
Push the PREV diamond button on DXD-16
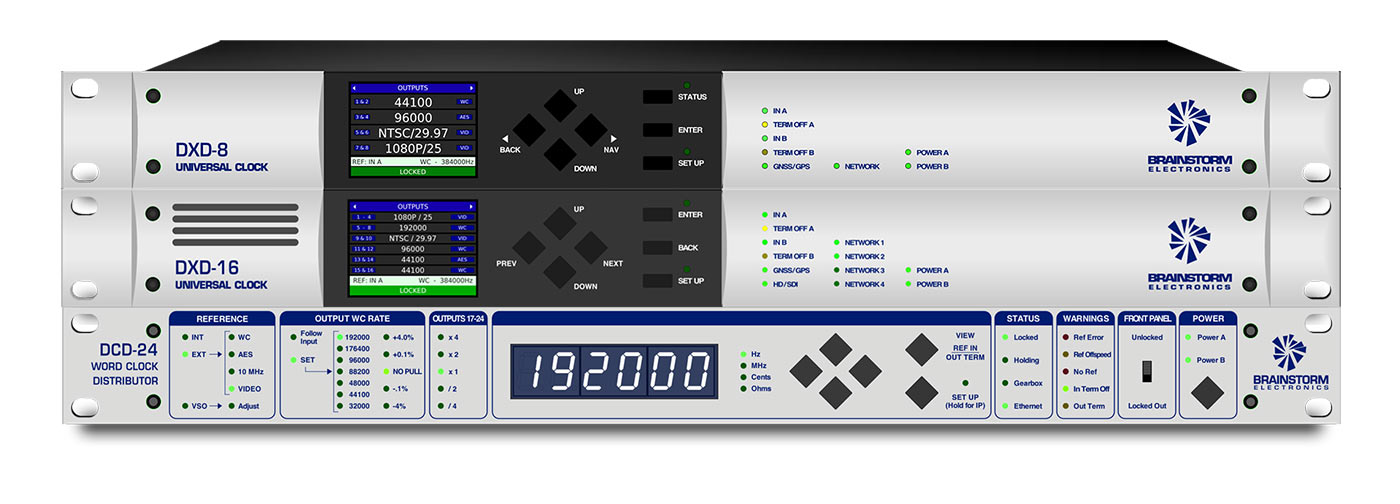530,247
